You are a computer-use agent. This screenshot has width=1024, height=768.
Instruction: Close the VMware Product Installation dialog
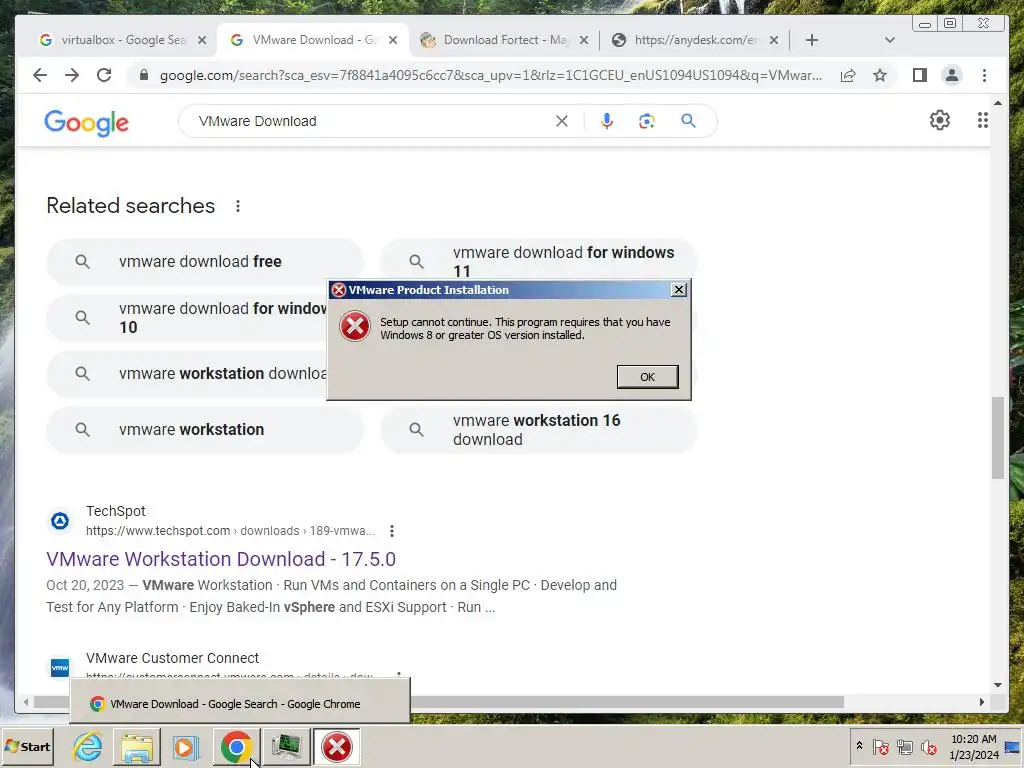coord(679,289)
